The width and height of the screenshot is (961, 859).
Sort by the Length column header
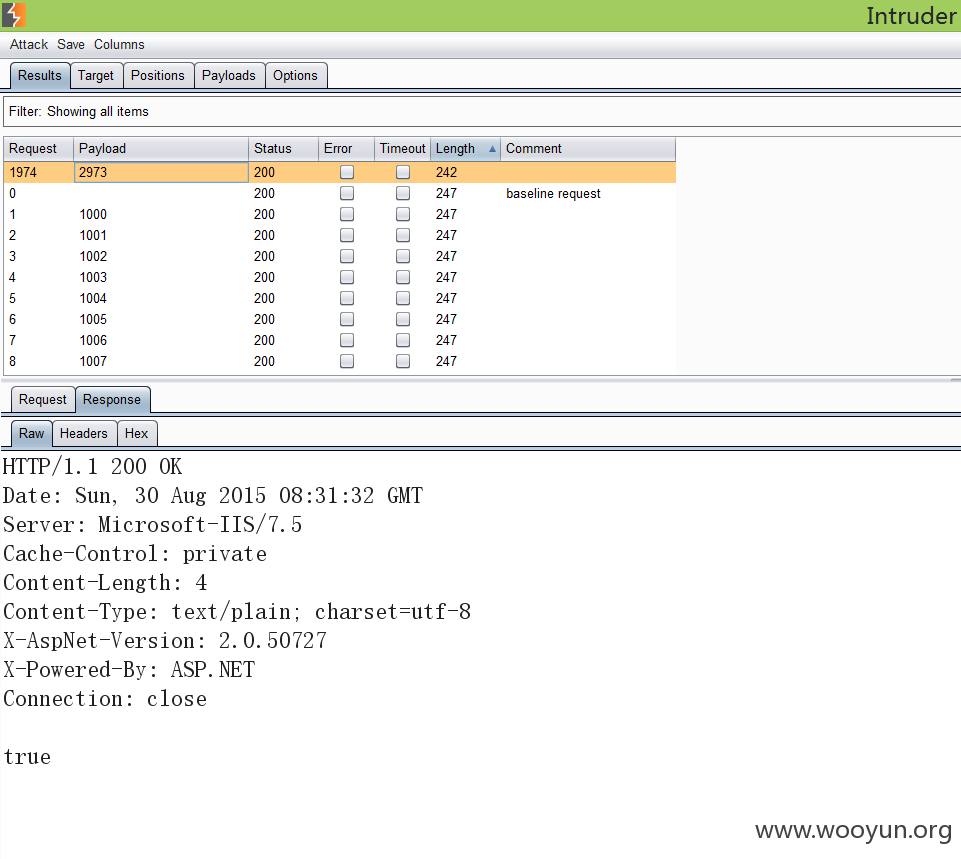pyautogui.click(x=465, y=149)
